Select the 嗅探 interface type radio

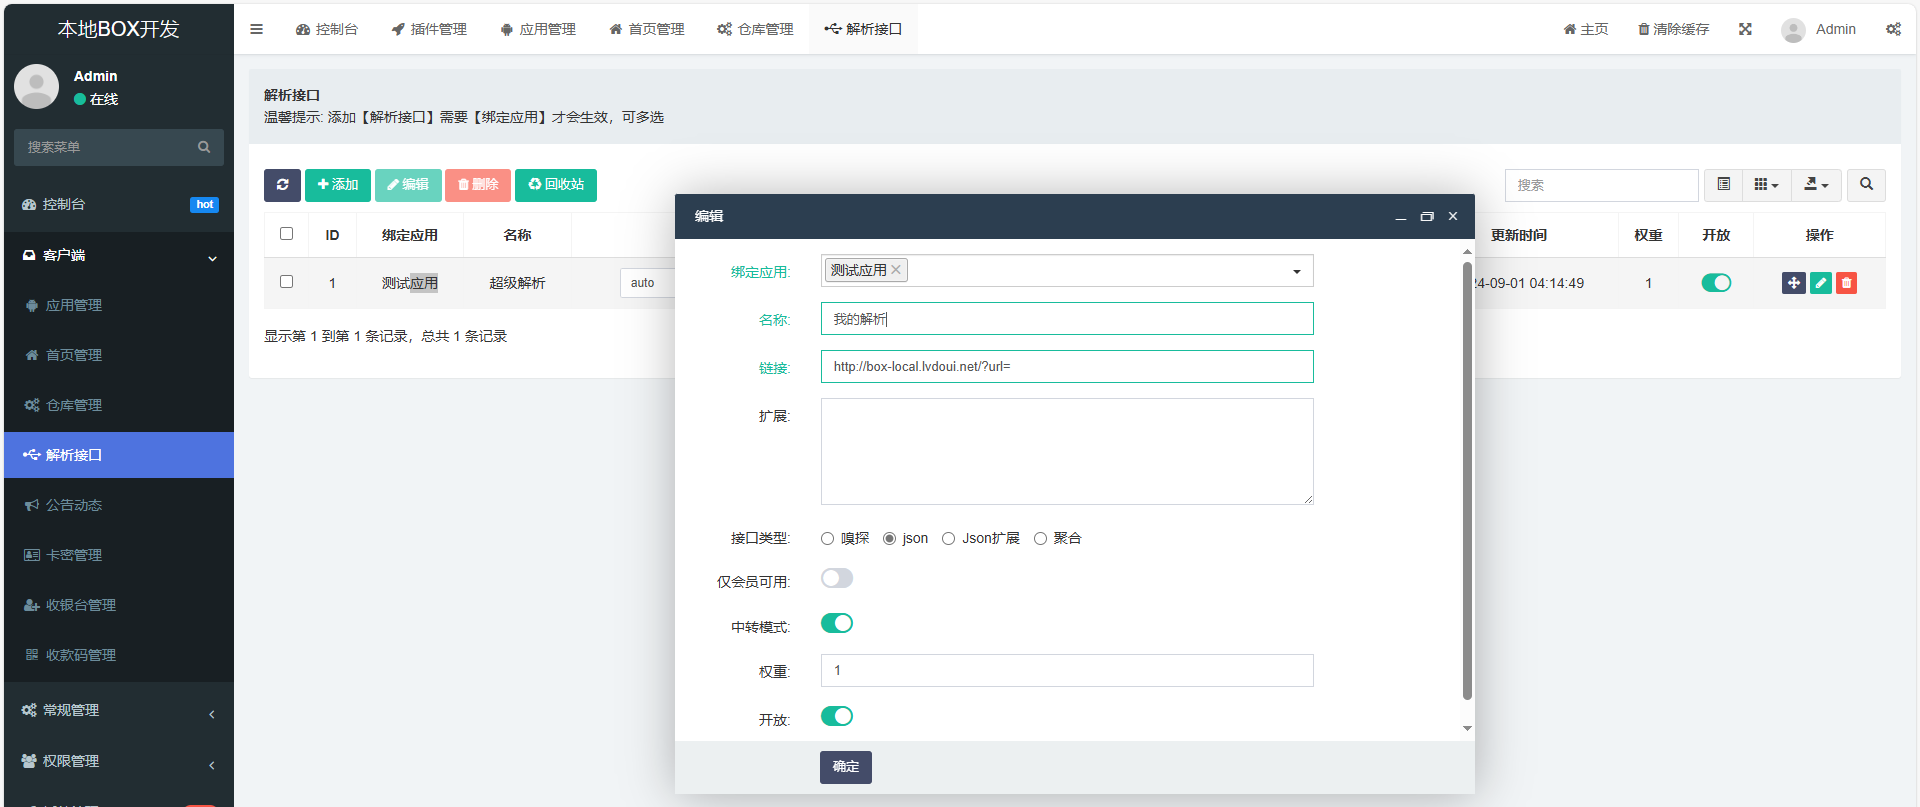coord(827,538)
